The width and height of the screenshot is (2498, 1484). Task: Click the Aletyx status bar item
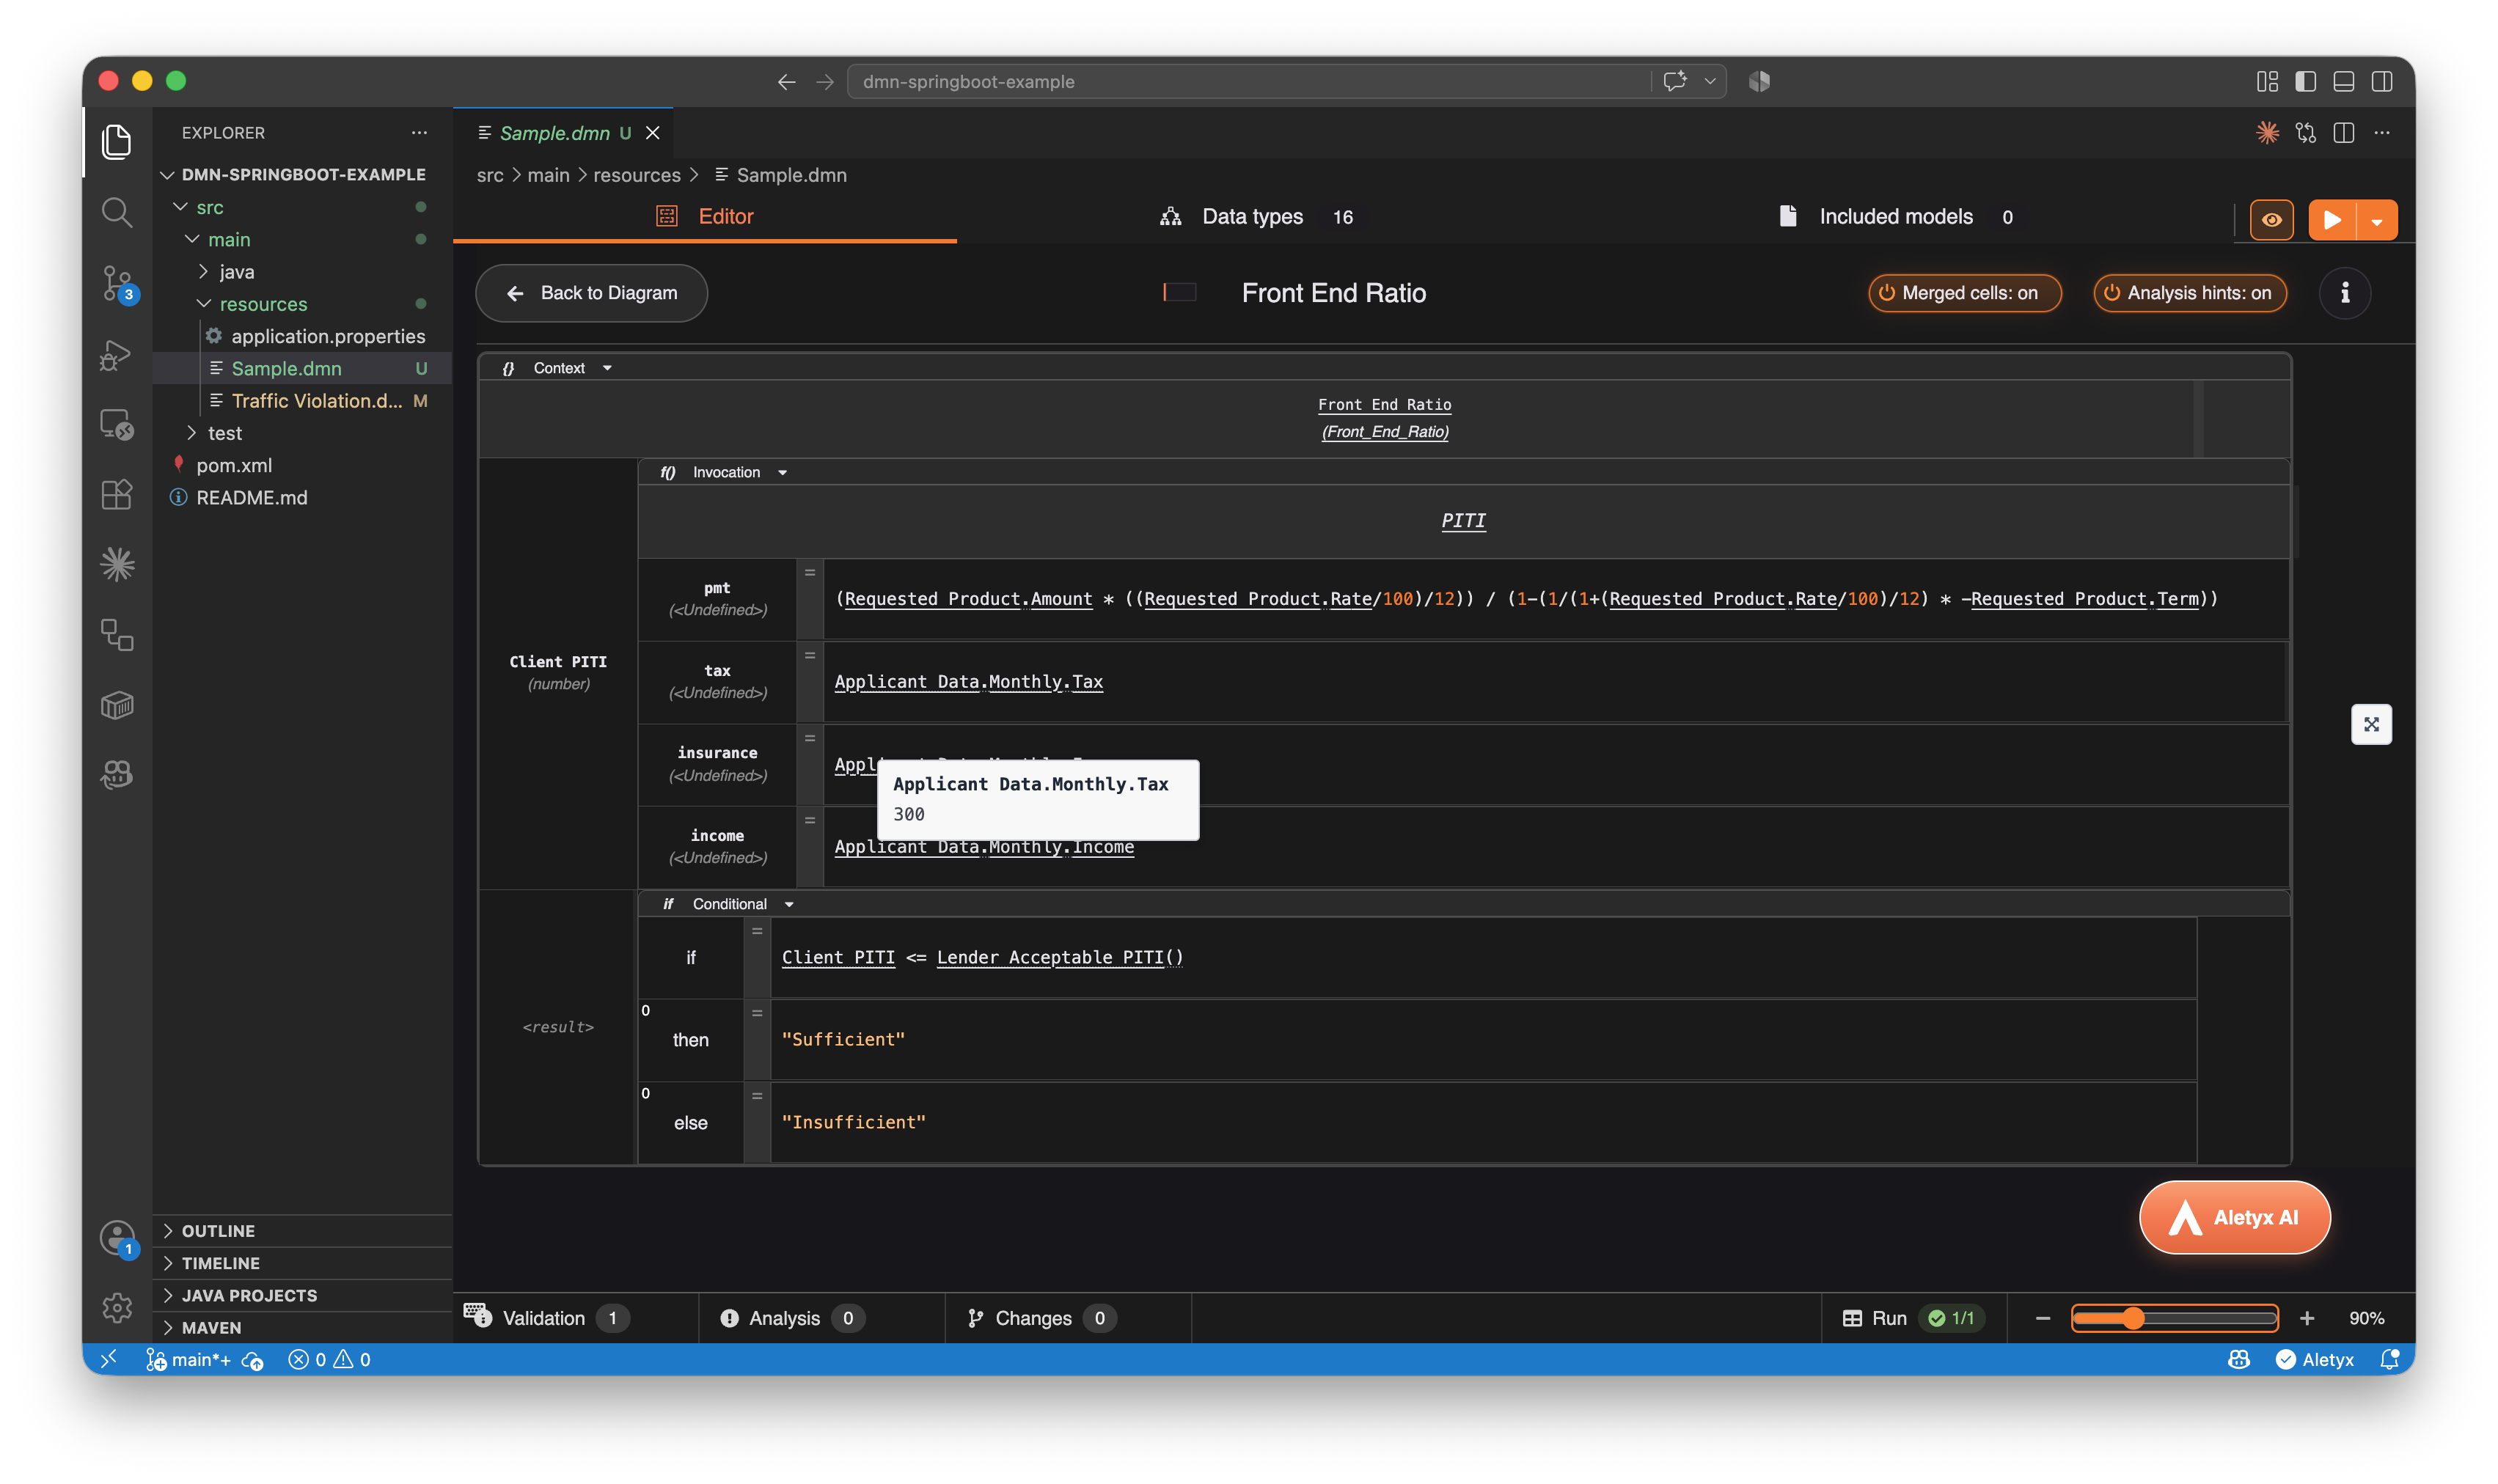2314,1359
